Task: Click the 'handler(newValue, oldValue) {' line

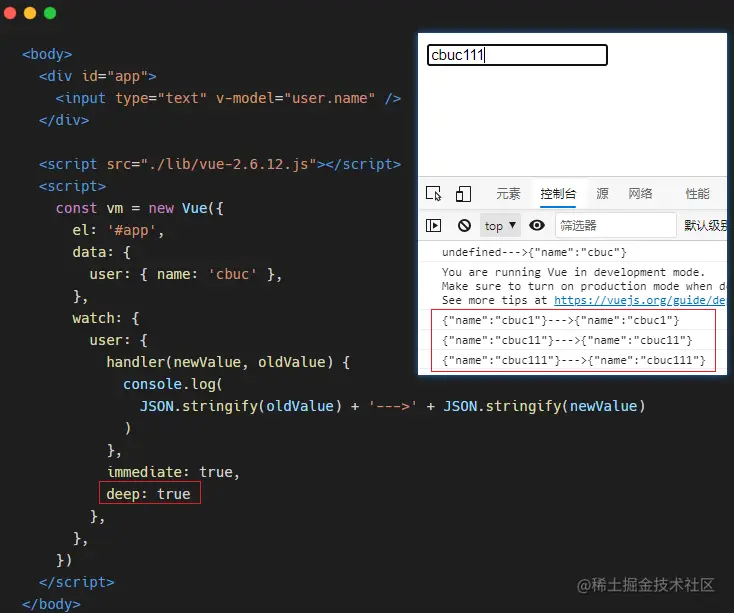Action: coord(228,362)
